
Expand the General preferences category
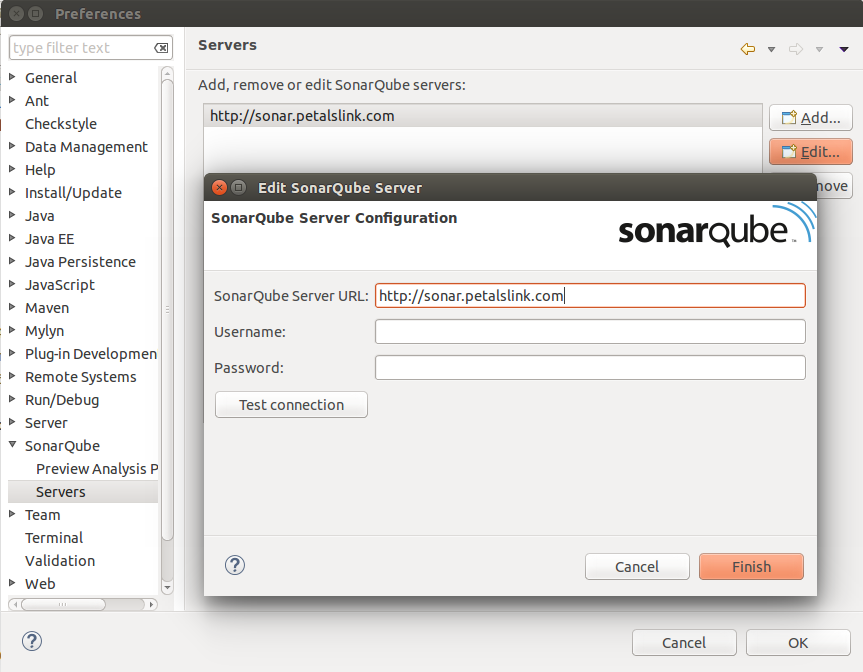click(13, 78)
